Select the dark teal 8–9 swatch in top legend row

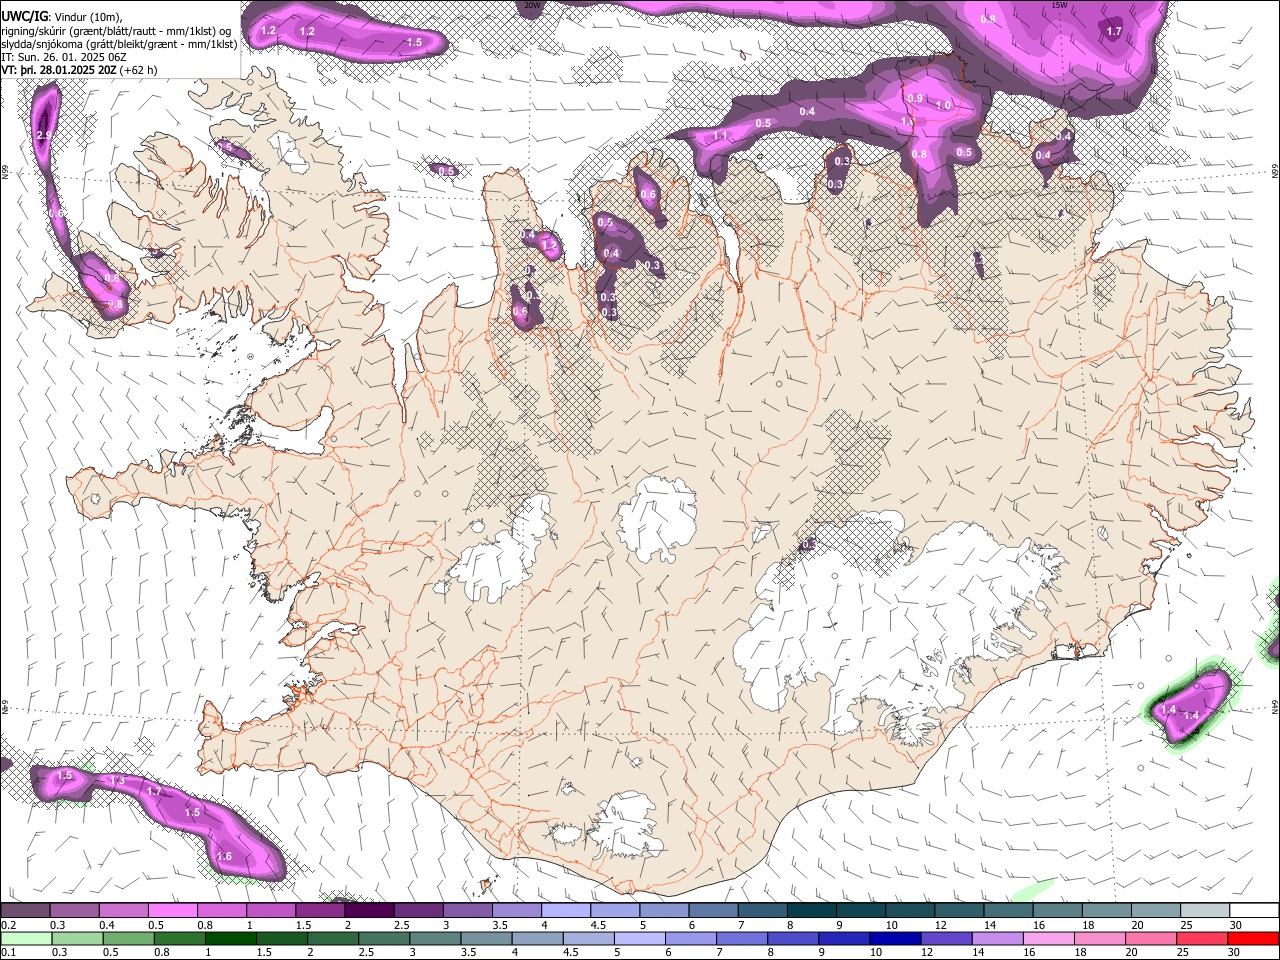point(812,911)
